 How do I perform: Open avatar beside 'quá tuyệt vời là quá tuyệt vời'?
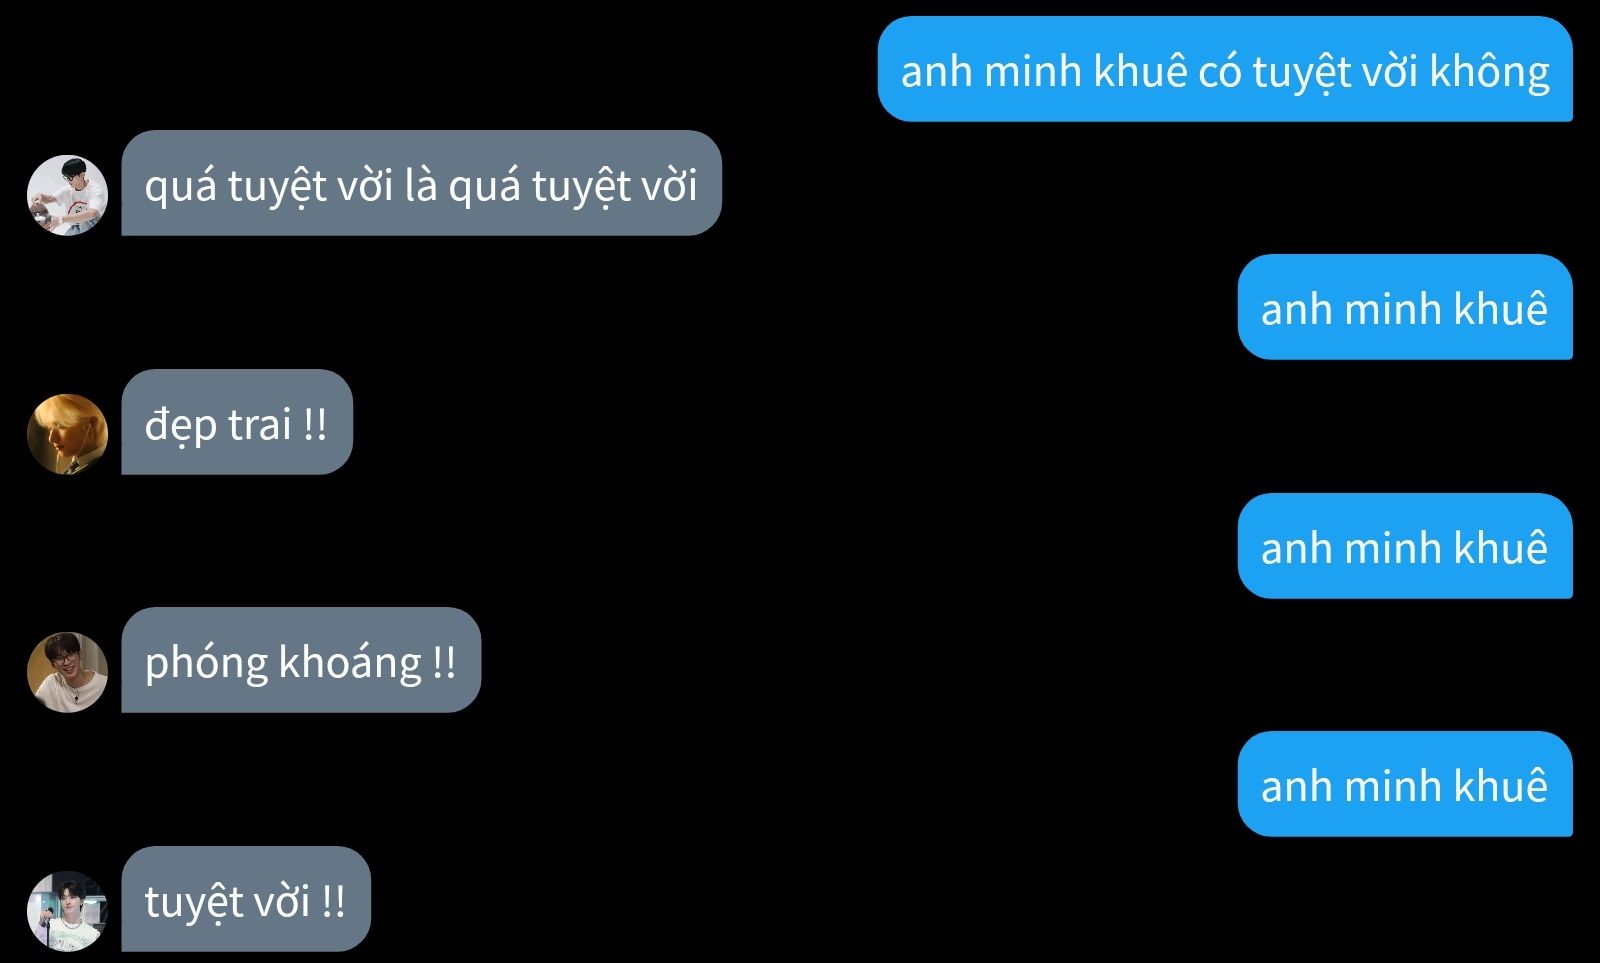click(x=67, y=195)
